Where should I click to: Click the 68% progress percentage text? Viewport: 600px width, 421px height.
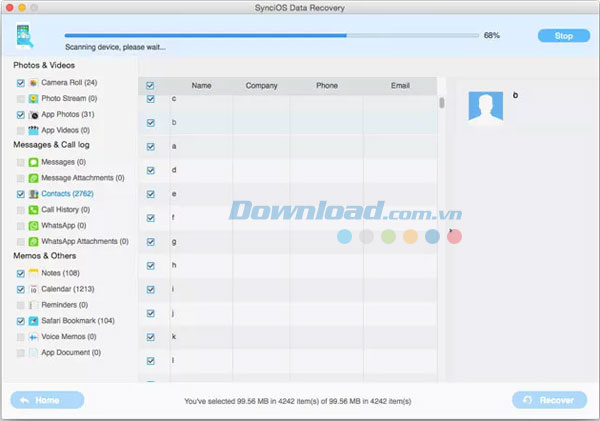tap(492, 36)
